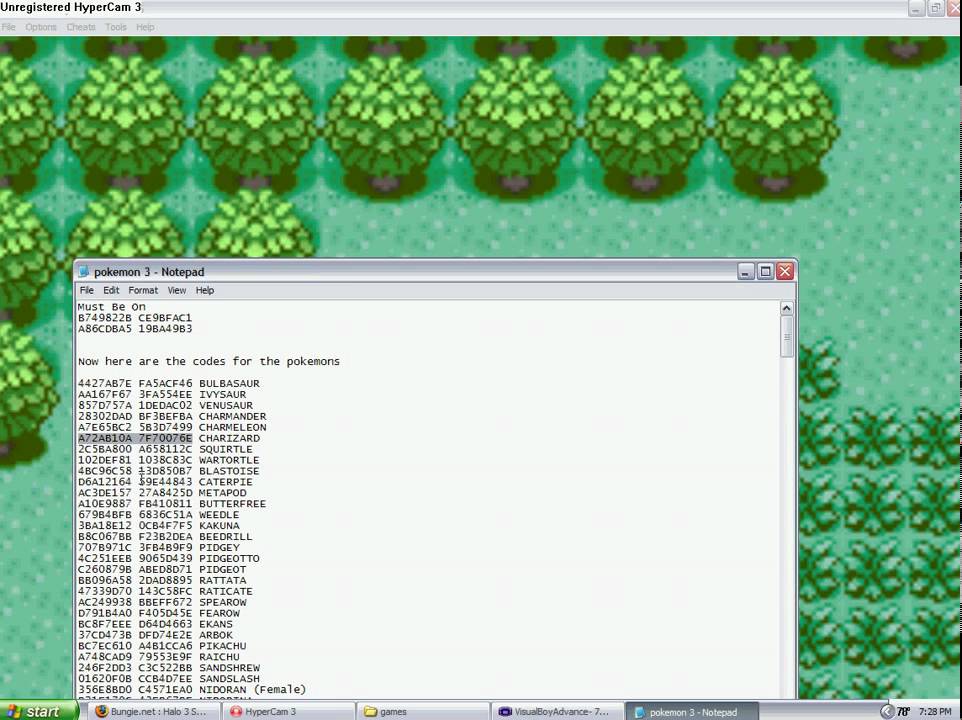Click the NIDORAN (Female) code line

(x=192, y=689)
